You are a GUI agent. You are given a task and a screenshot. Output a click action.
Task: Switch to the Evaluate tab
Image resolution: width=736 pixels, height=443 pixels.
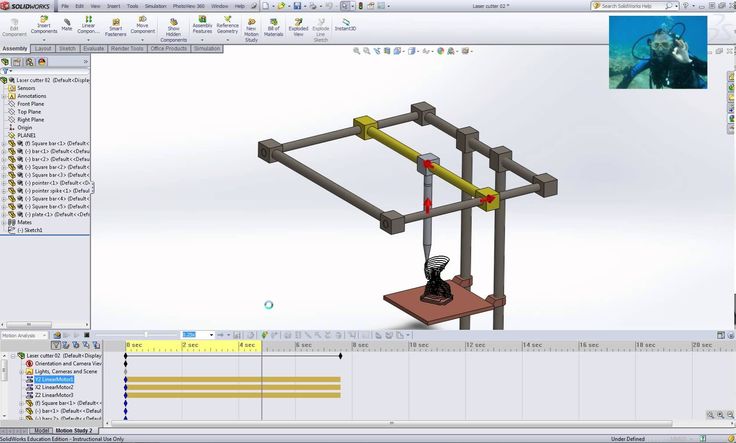tap(93, 48)
